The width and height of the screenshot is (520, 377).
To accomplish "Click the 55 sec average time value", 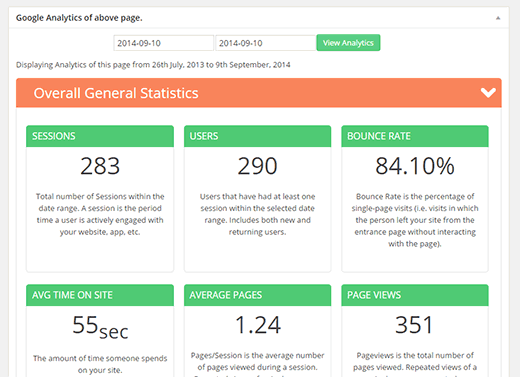I will click(100, 327).
